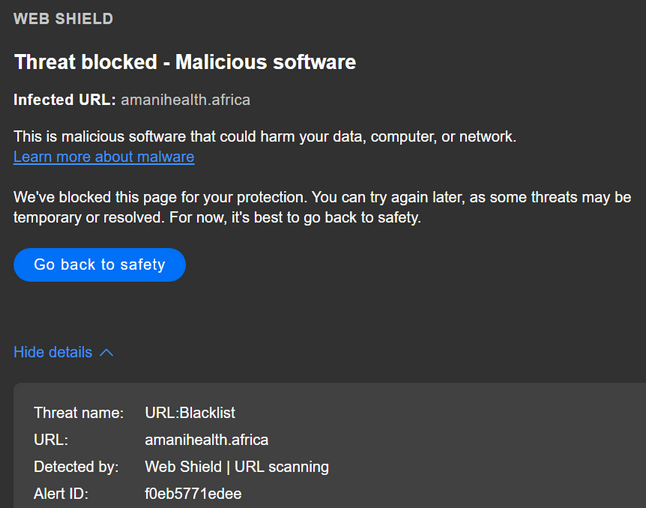This screenshot has width=646, height=508.
Task: Click the empty area of the gray details panel
Action: [500, 450]
